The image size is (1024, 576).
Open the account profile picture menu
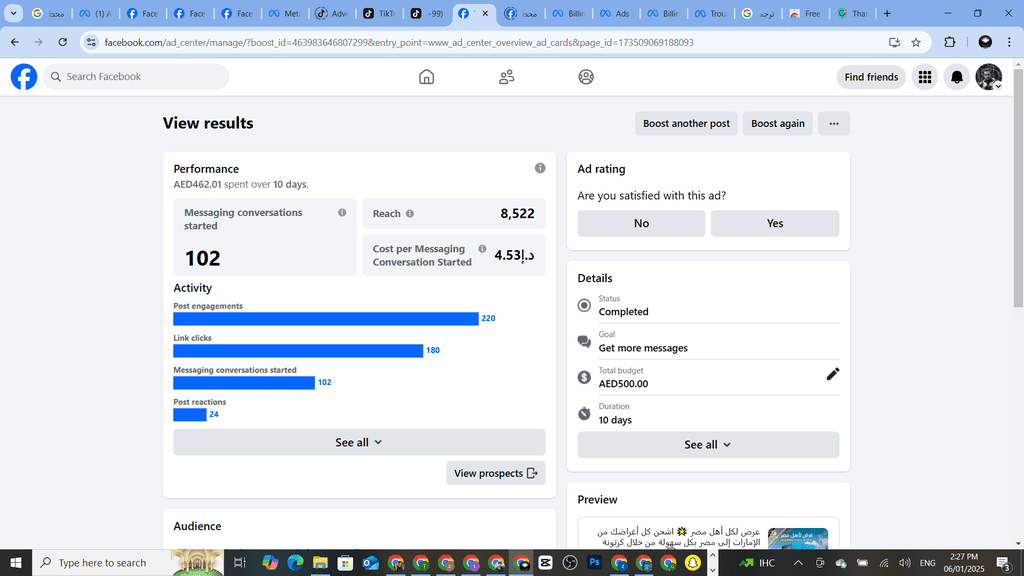coord(989,76)
